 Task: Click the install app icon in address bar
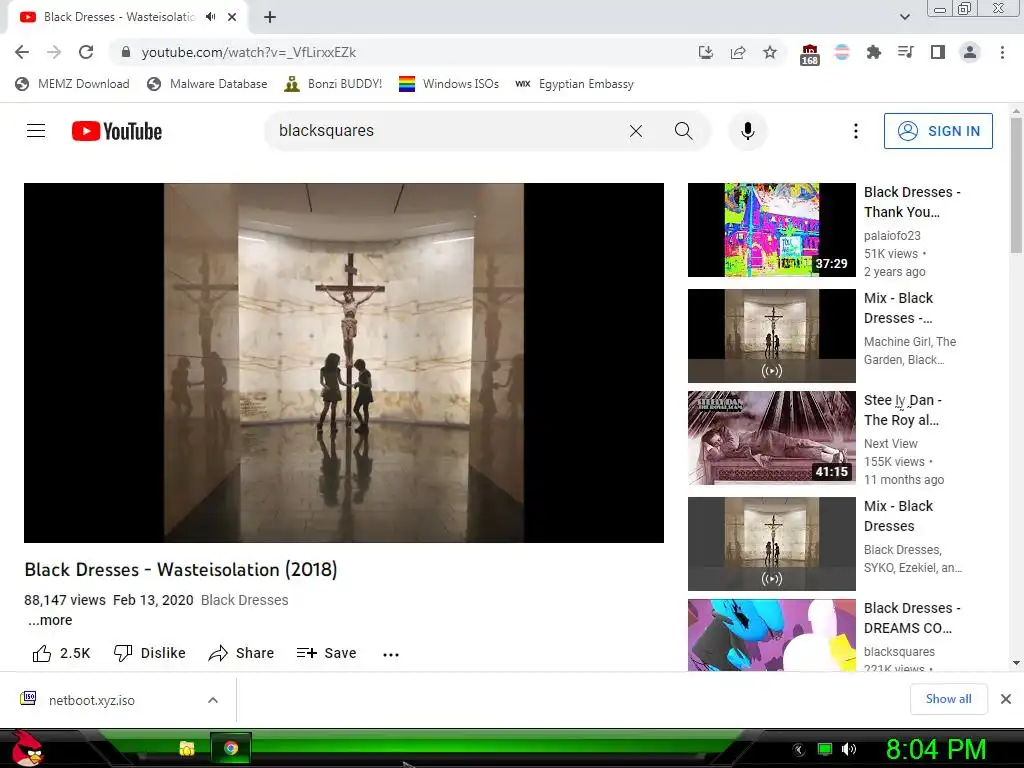[705, 52]
